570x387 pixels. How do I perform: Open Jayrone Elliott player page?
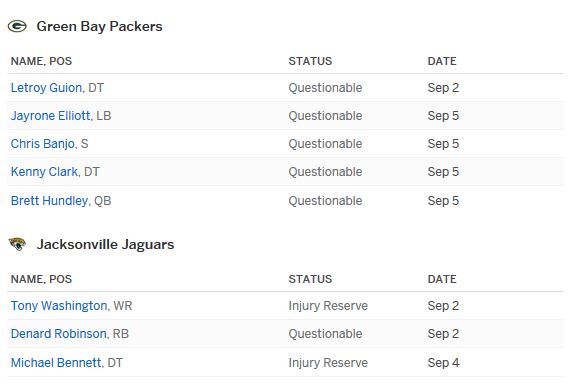pos(50,116)
